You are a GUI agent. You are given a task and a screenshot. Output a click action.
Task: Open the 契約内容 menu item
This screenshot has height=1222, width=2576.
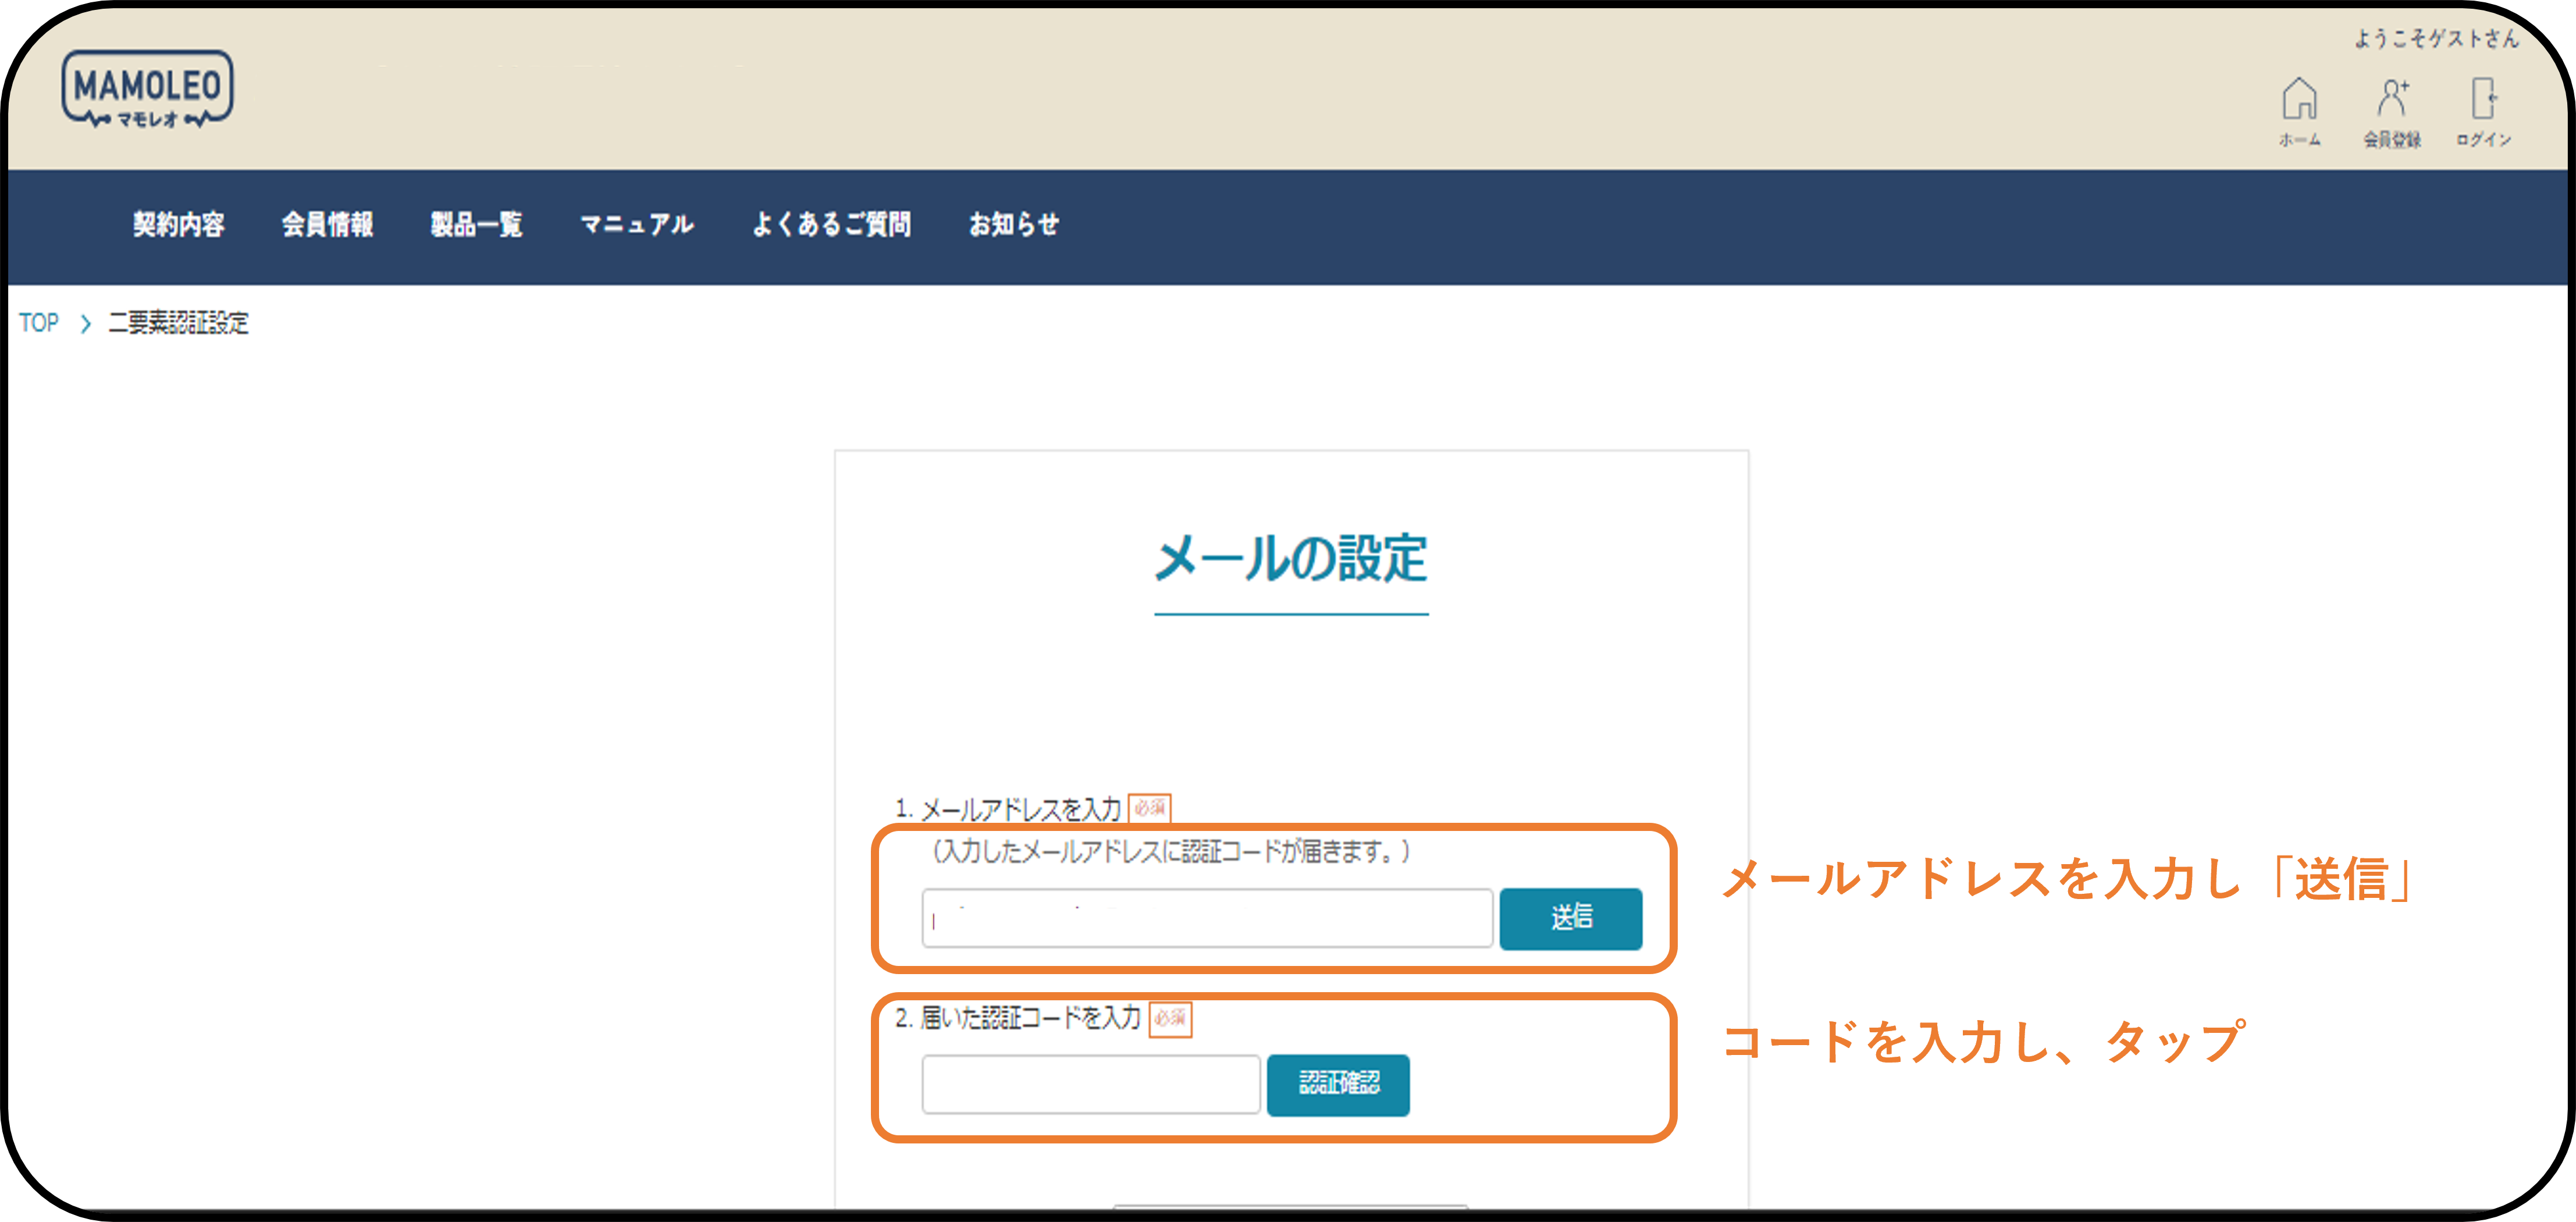tap(179, 224)
